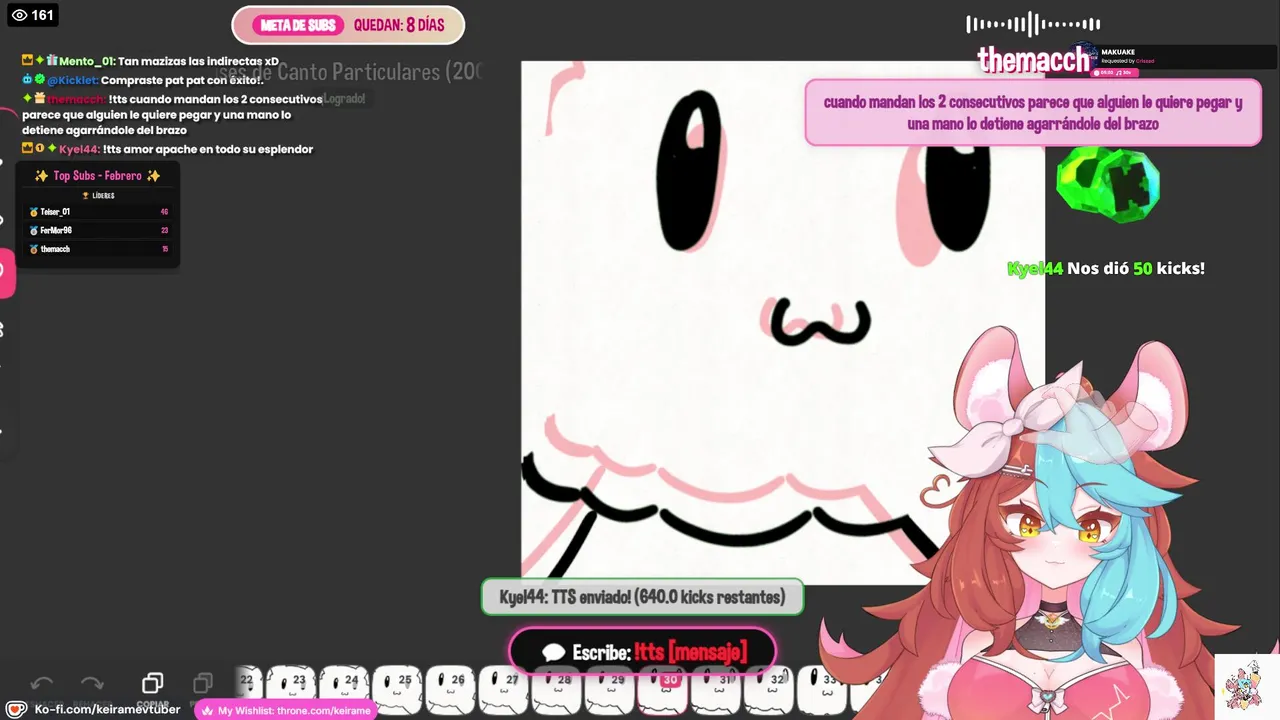1280x720 pixels.
Task: Click the chat bubble icon beside Escribe
Action: (x=554, y=653)
